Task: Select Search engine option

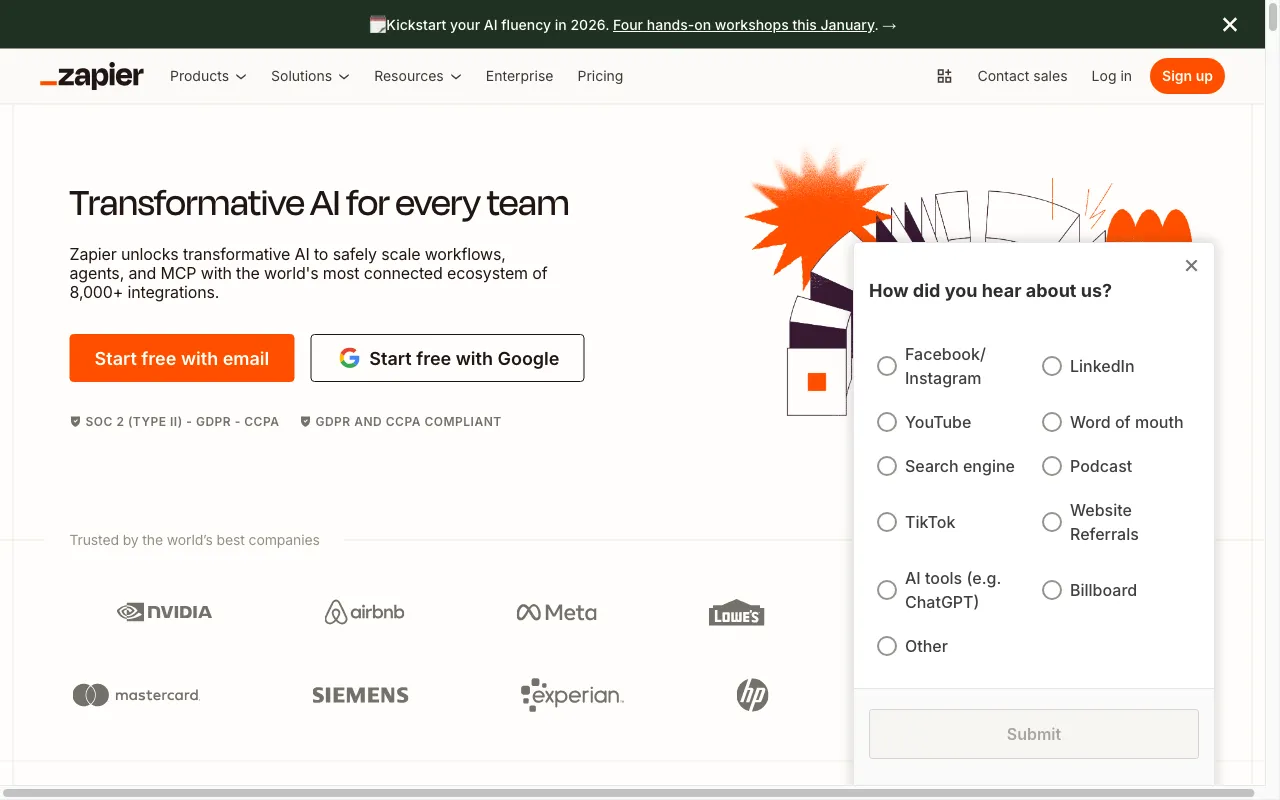Action: tap(887, 466)
